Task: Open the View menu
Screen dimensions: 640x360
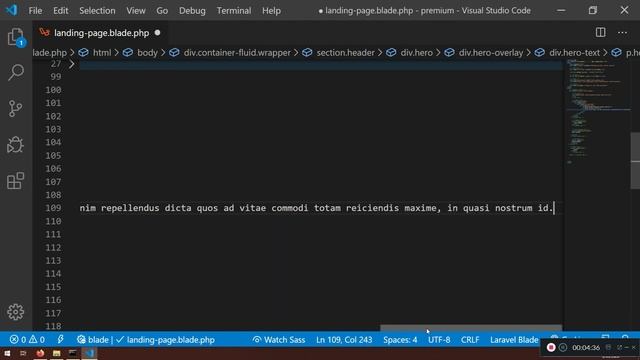Action: coord(136,11)
